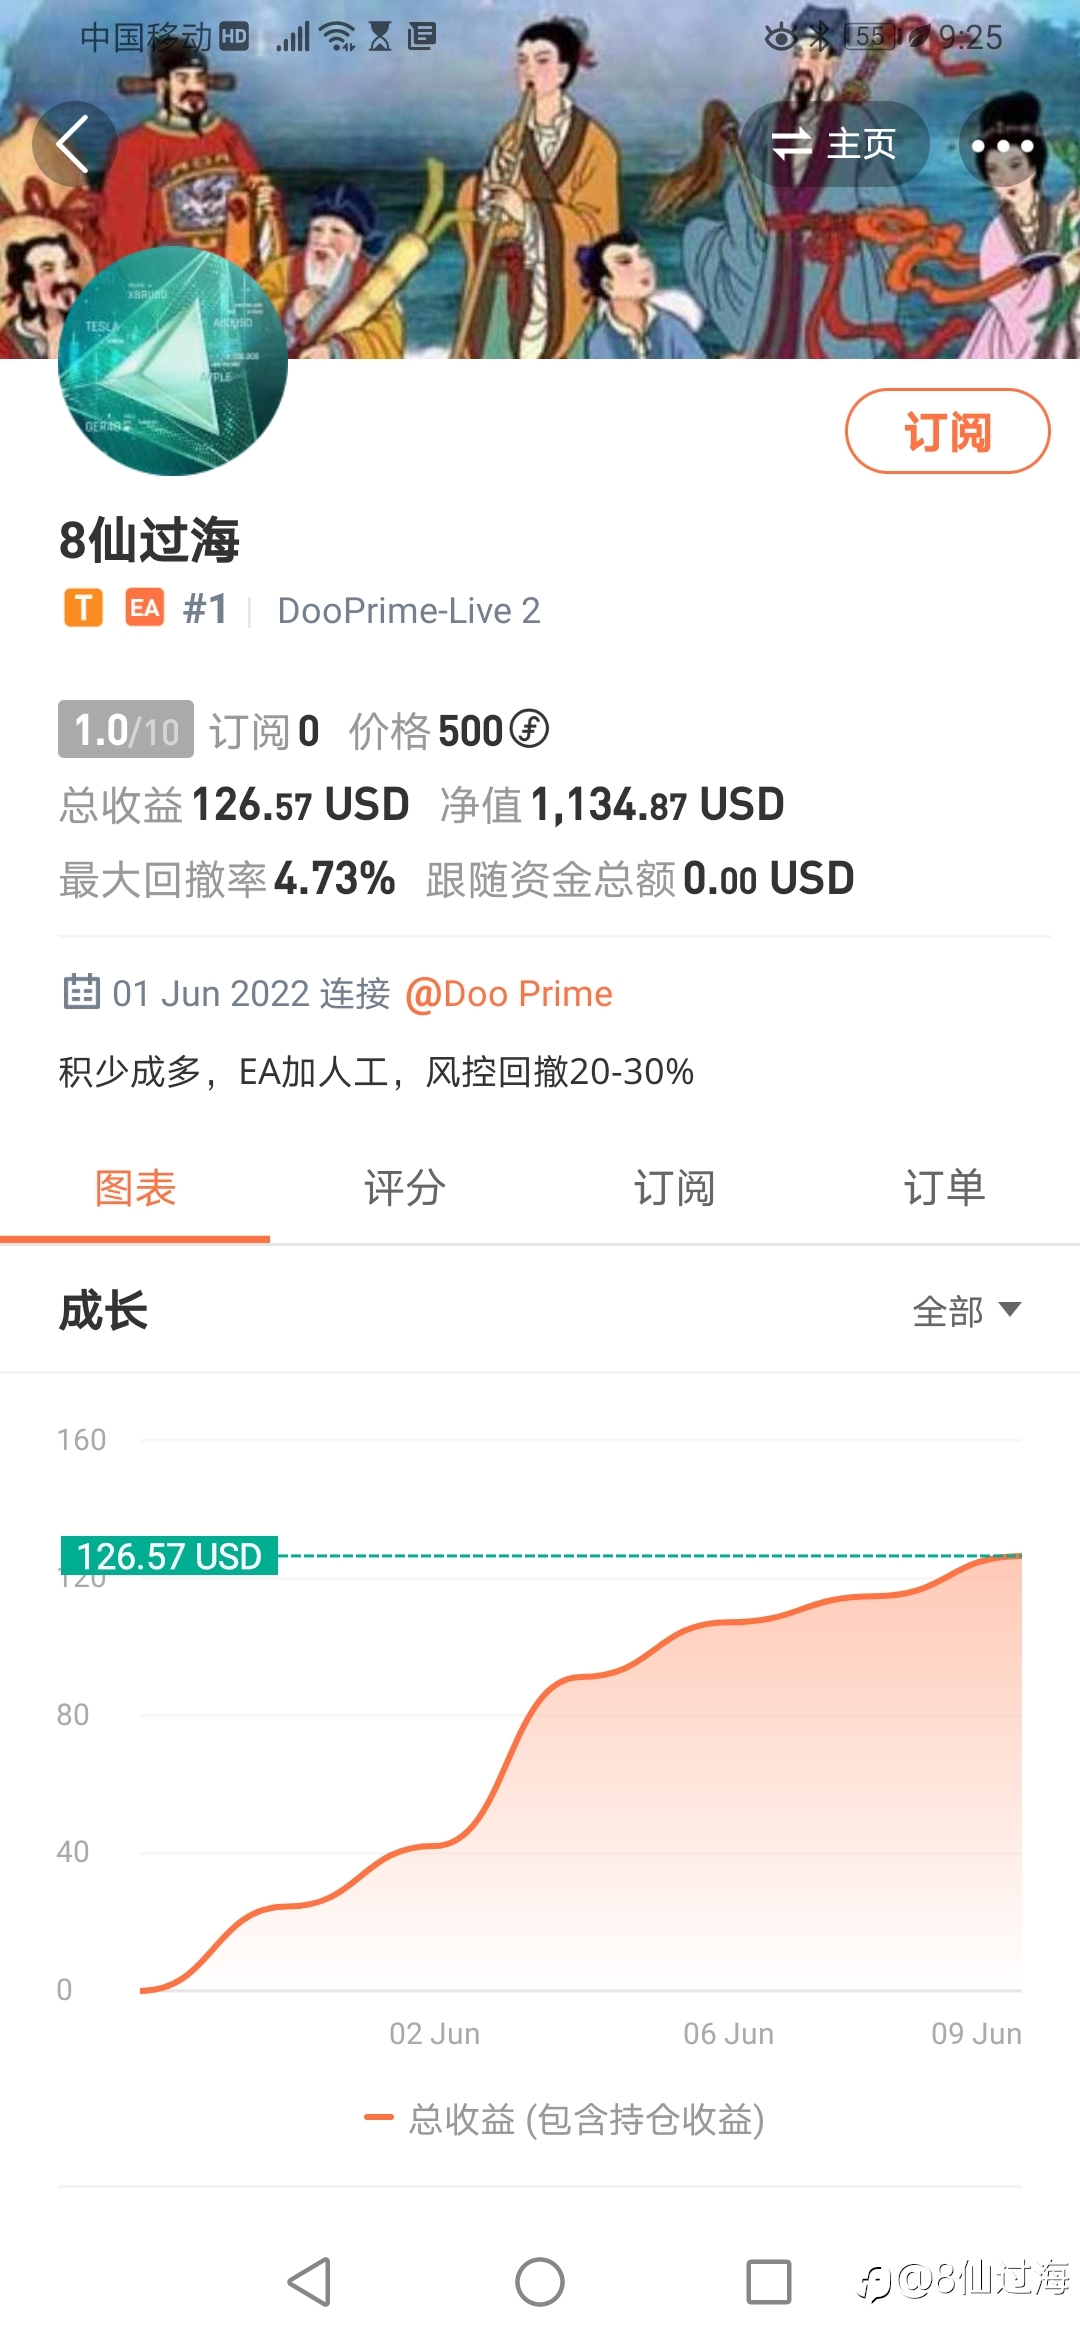Image resolution: width=1080 pixels, height=2340 pixels.
Task: Tap the back arrow icon
Action: coord(74,144)
